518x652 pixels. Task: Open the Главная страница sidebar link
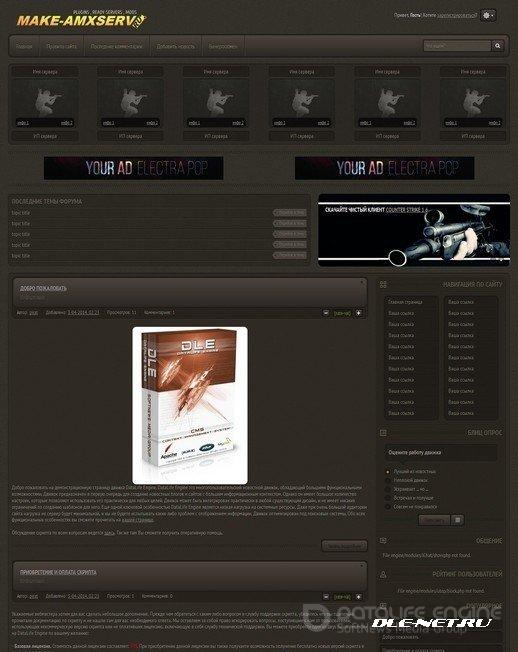click(405, 302)
